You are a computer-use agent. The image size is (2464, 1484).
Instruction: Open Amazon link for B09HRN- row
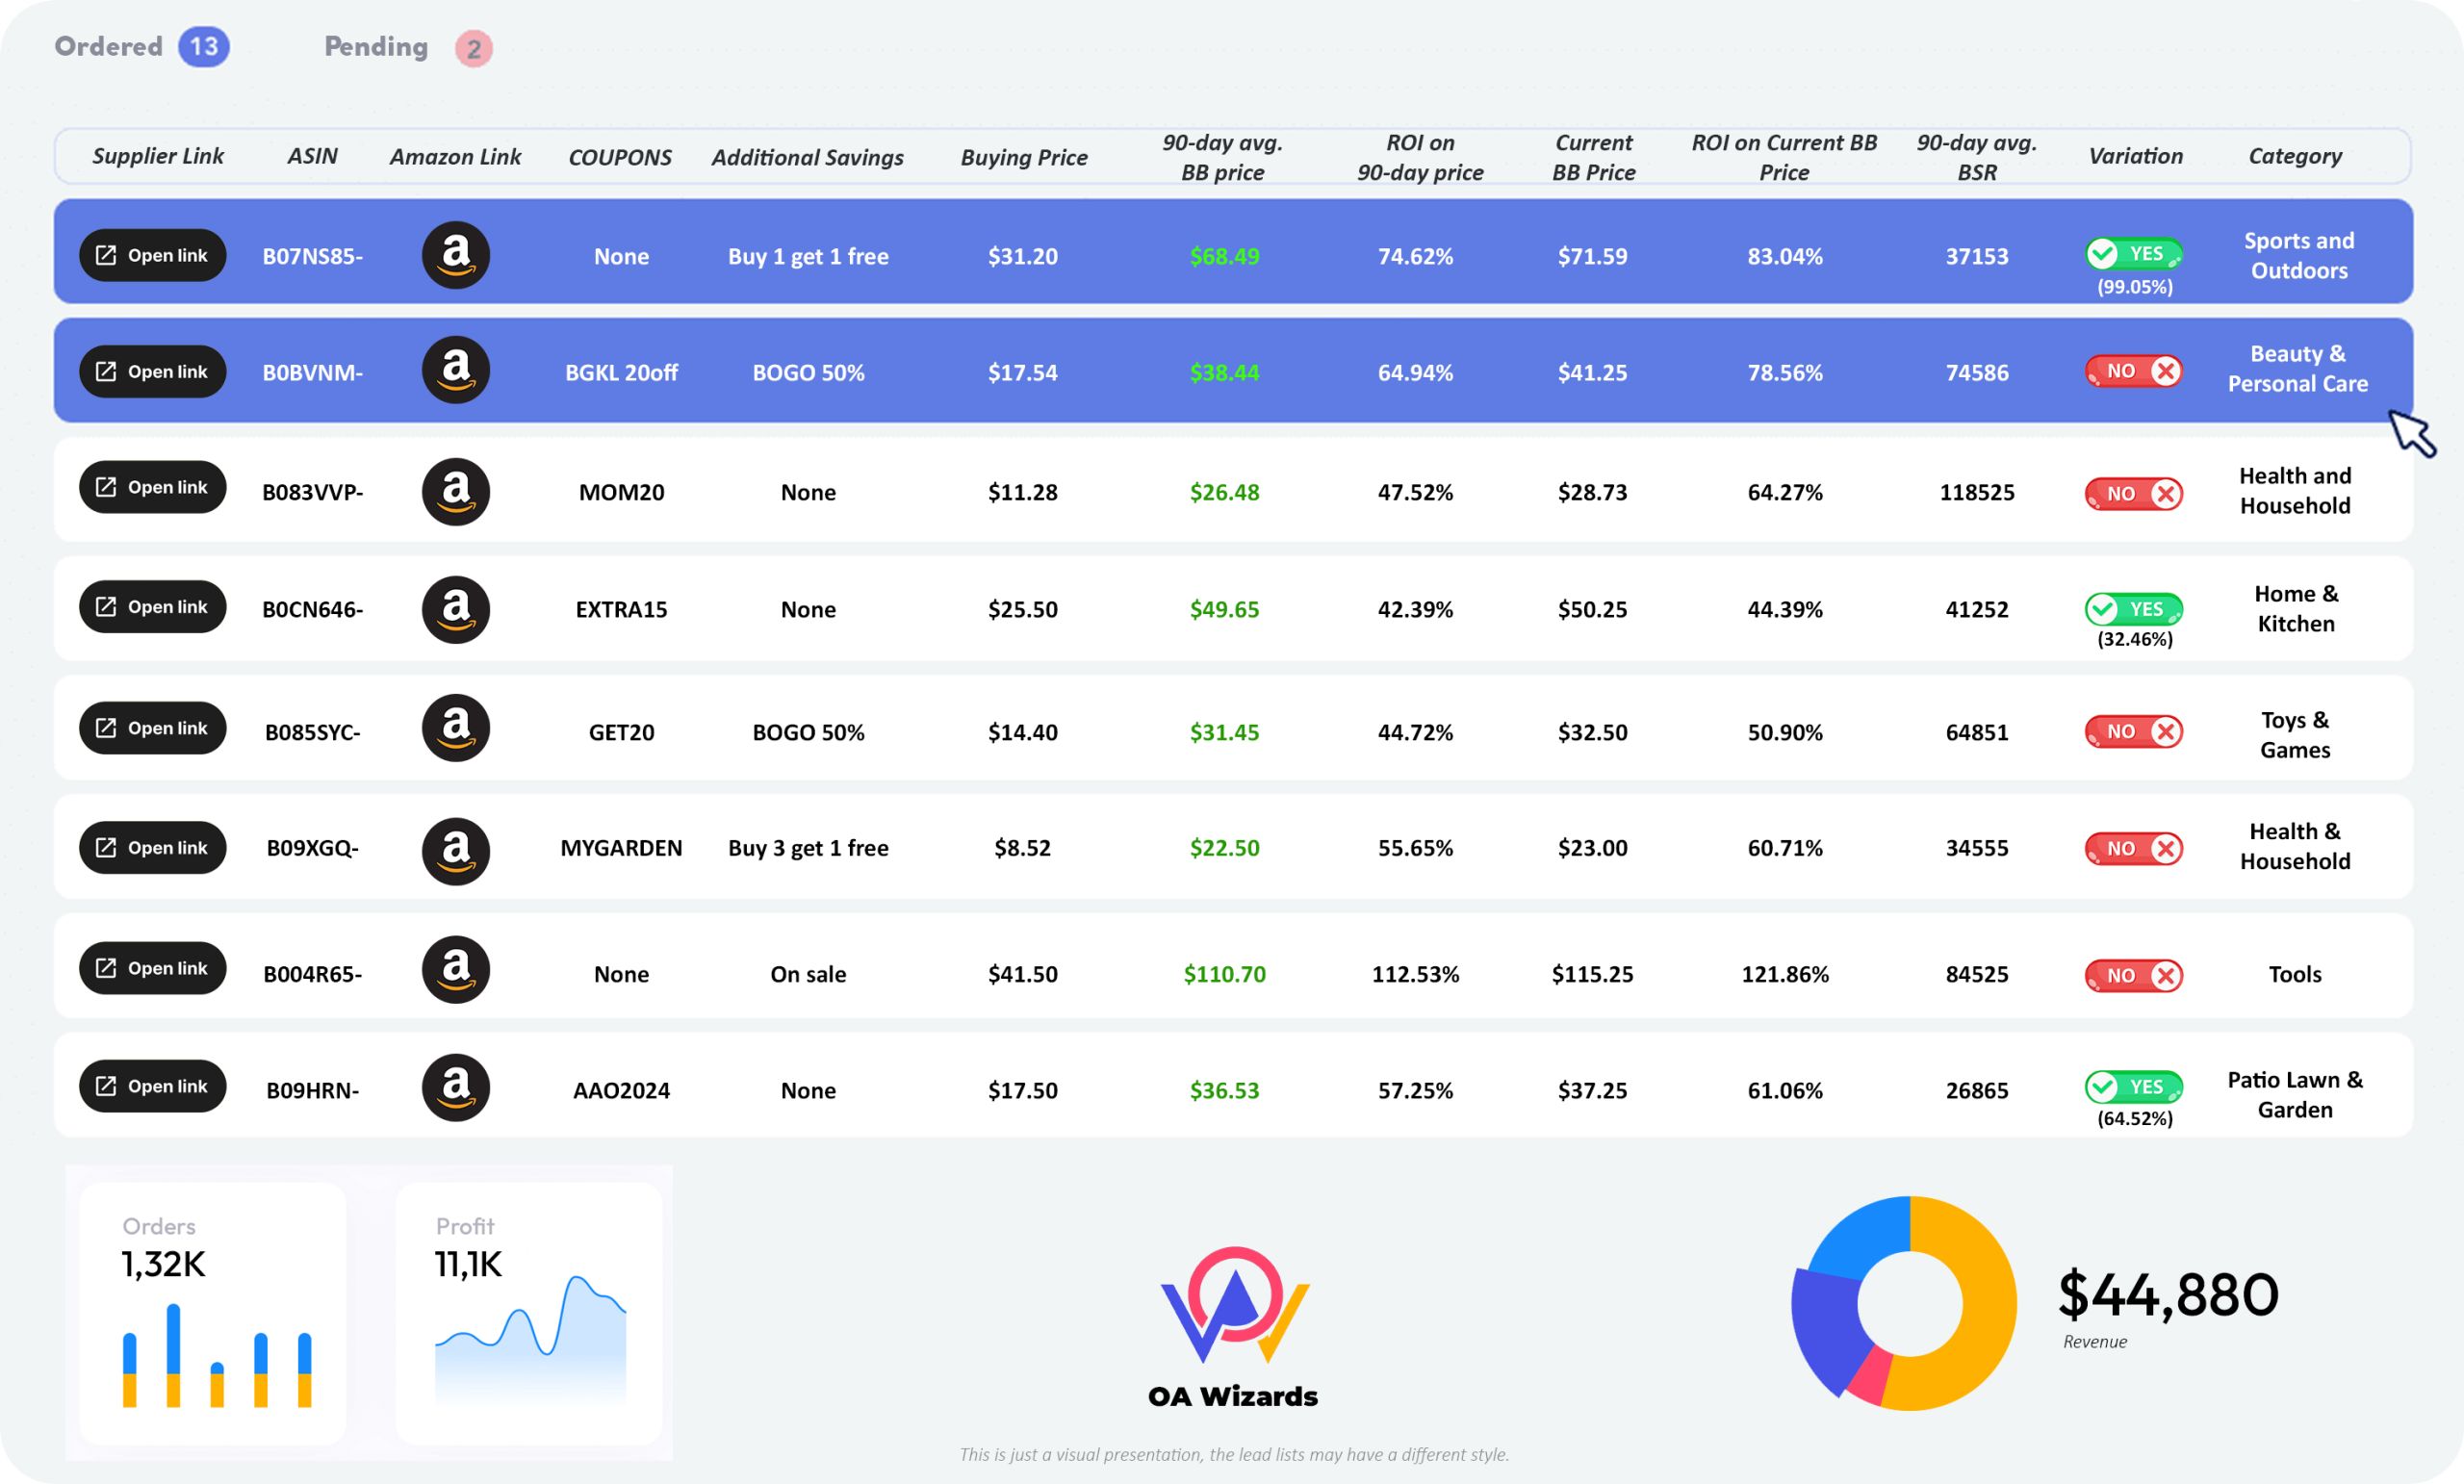(455, 1087)
